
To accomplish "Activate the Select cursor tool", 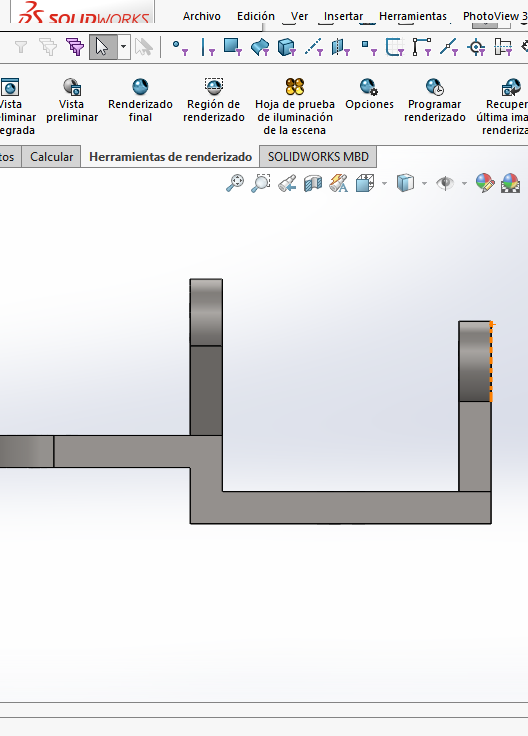I will tap(103, 47).
